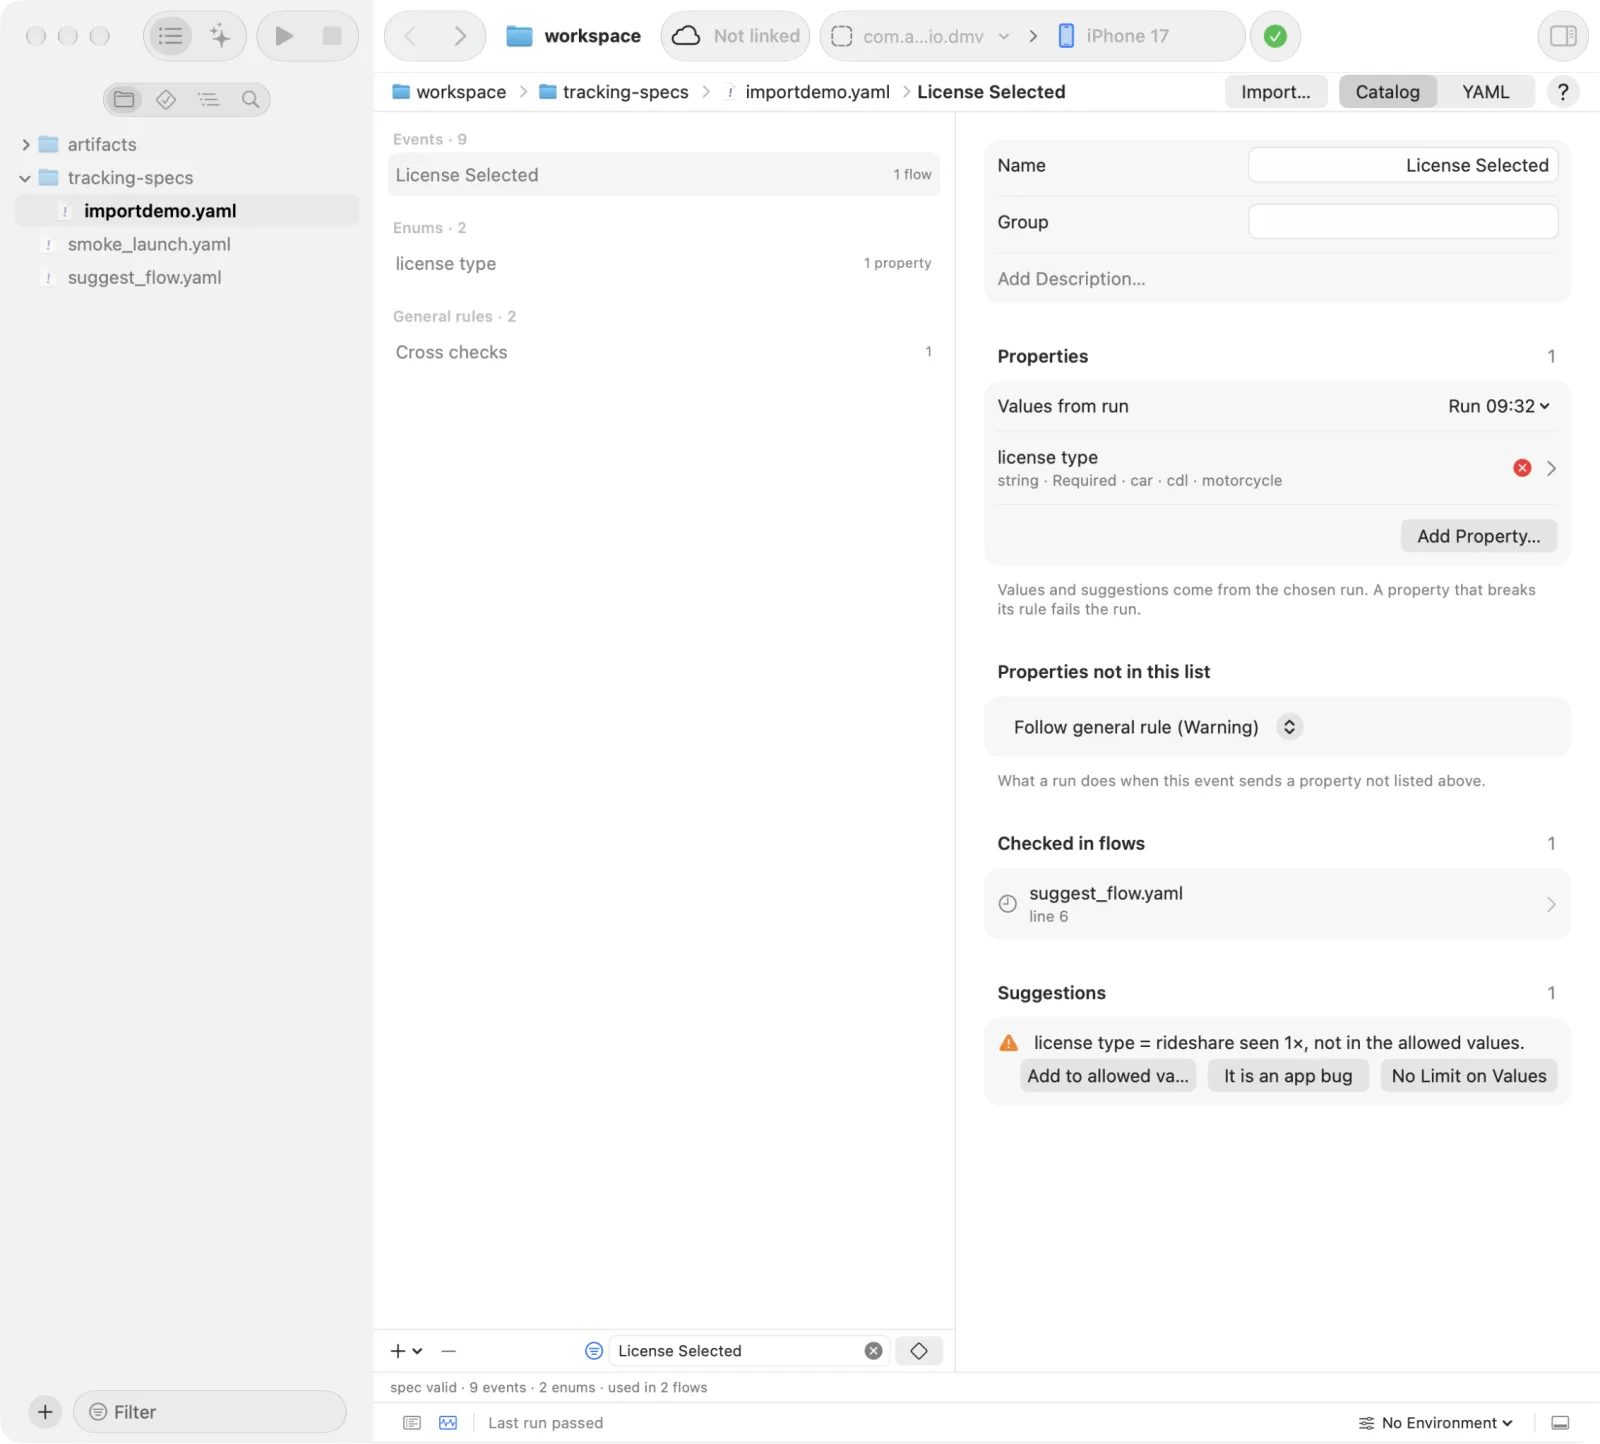Click the list view toolbar icon

pos(171,36)
